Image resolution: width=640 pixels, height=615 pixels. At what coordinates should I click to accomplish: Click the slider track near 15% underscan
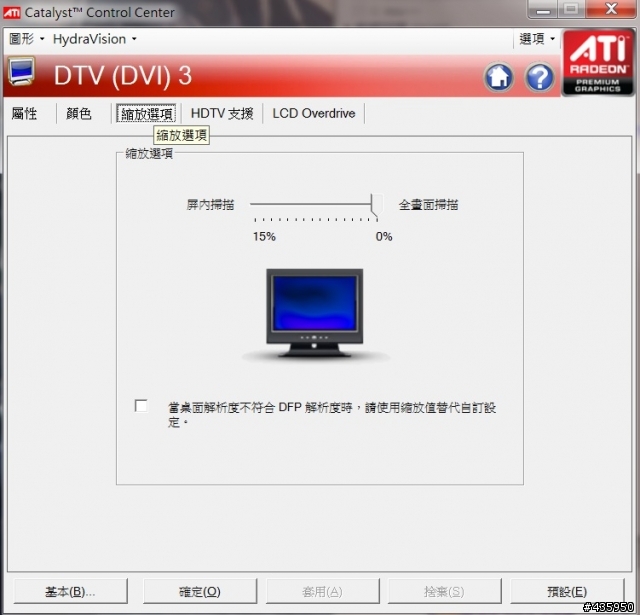[x=256, y=204]
